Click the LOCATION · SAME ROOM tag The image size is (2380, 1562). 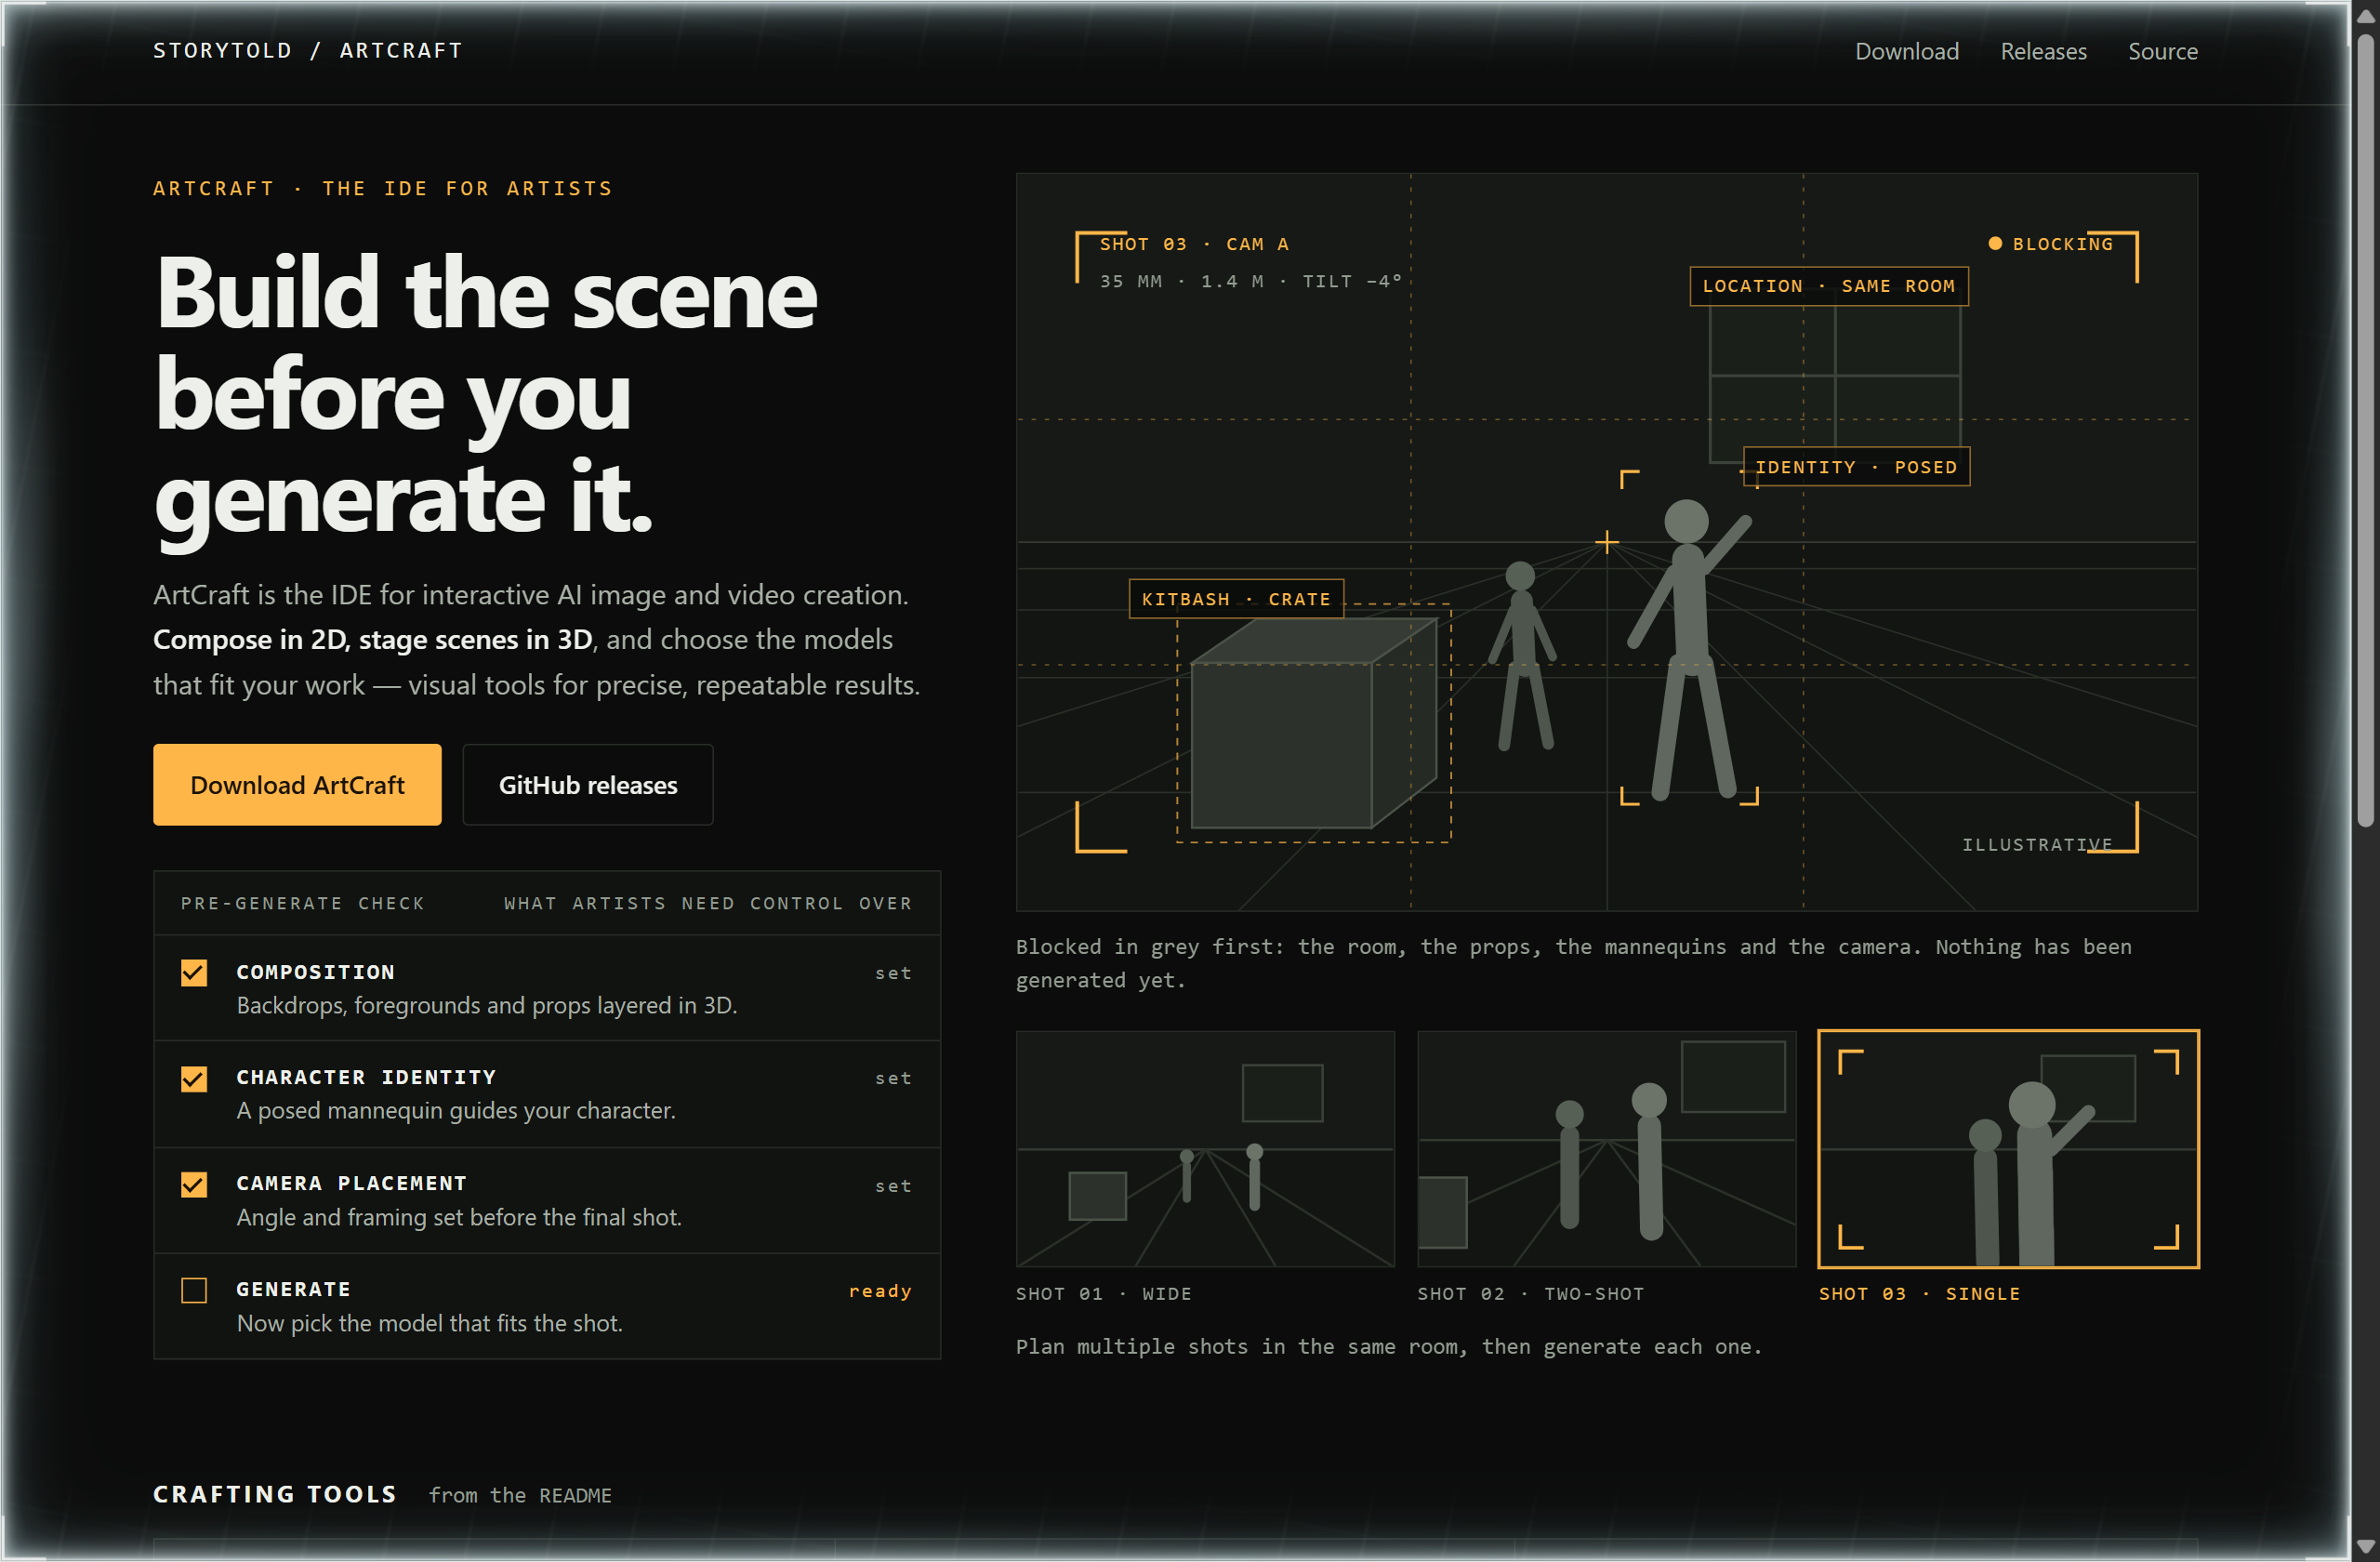click(1828, 286)
